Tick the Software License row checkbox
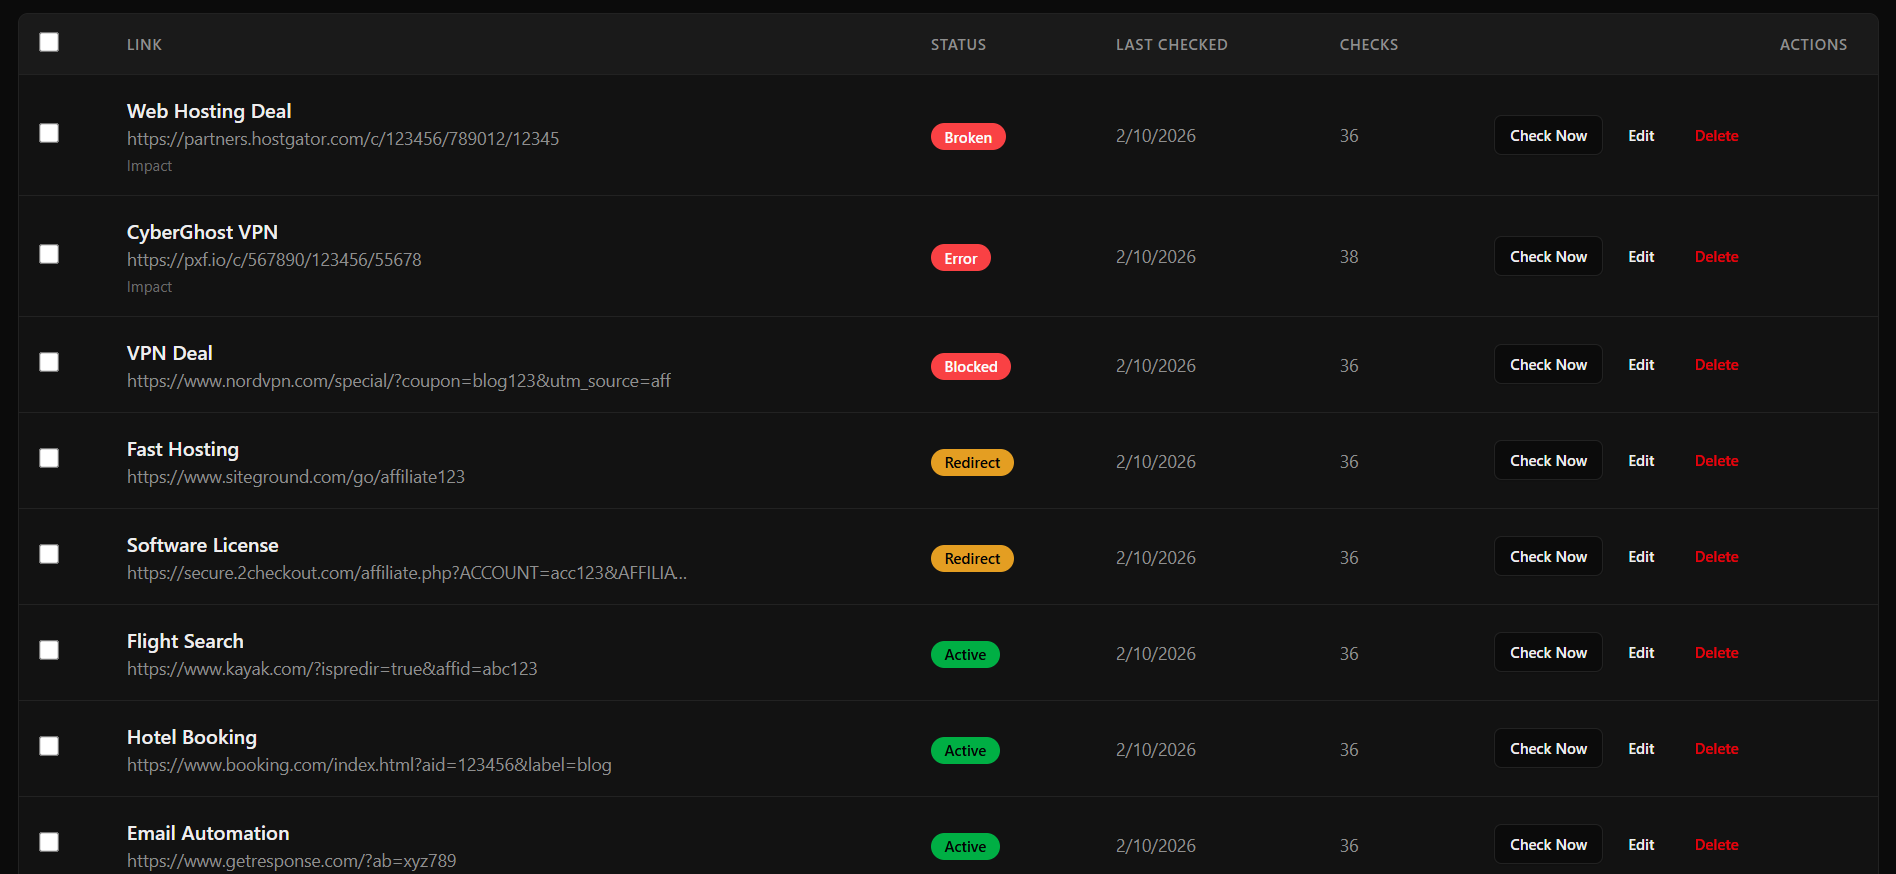Image resolution: width=1896 pixels, height=874 pixels. tap(49, 554)
